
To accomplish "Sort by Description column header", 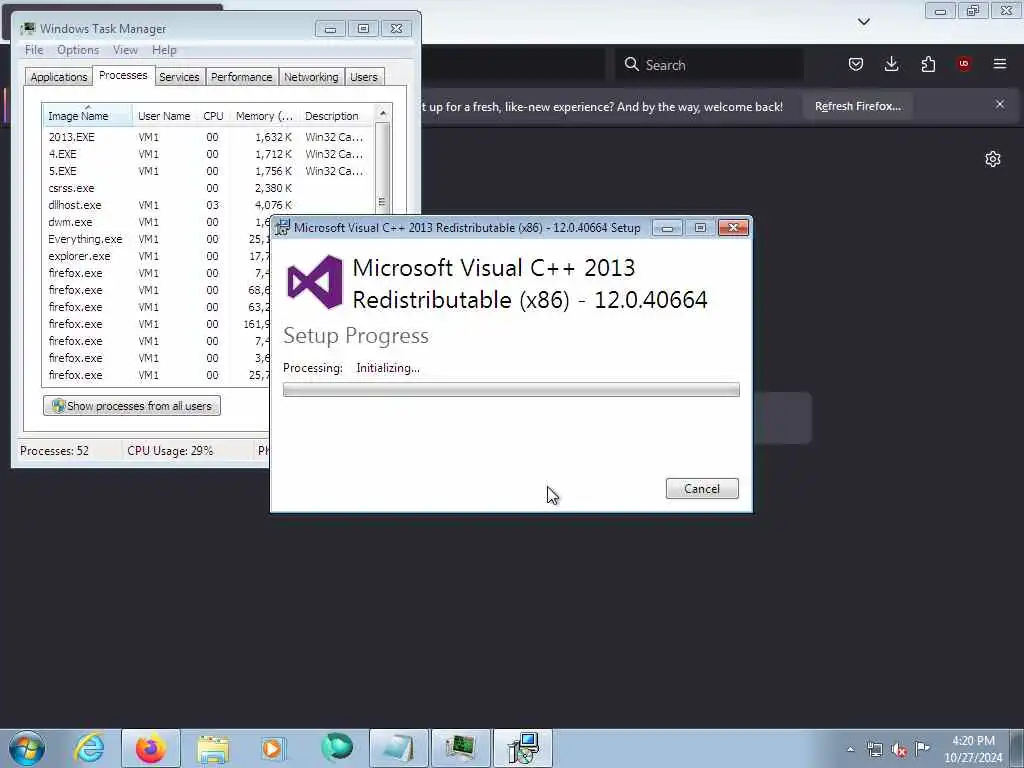I will pos(336,116).
